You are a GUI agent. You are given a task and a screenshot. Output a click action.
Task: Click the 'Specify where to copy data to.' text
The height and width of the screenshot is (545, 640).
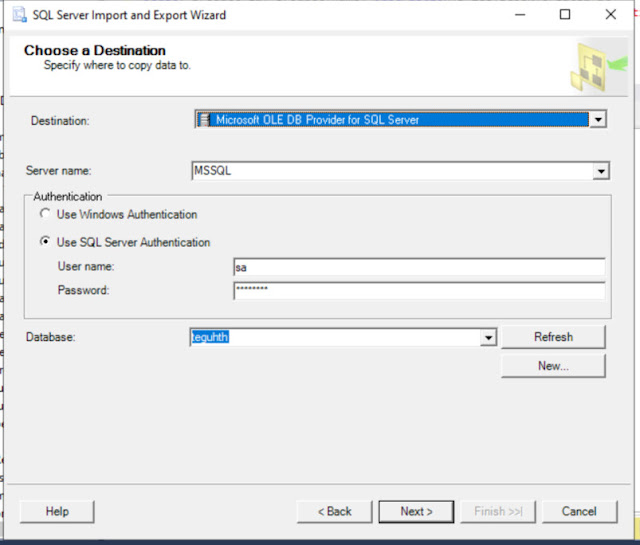(117, 65)
